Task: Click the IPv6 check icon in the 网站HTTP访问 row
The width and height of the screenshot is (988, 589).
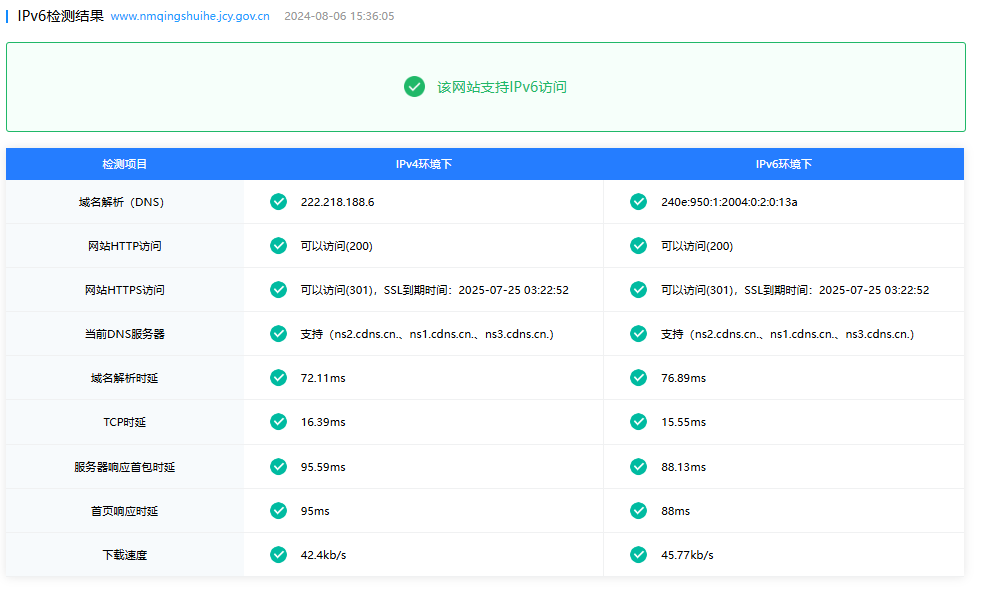Action: coord(638,246)
